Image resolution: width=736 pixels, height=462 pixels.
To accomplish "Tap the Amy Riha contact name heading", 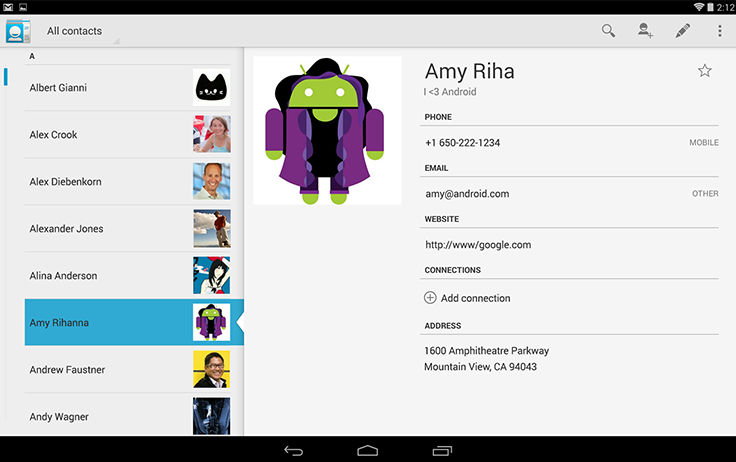I will pos(469,71).
